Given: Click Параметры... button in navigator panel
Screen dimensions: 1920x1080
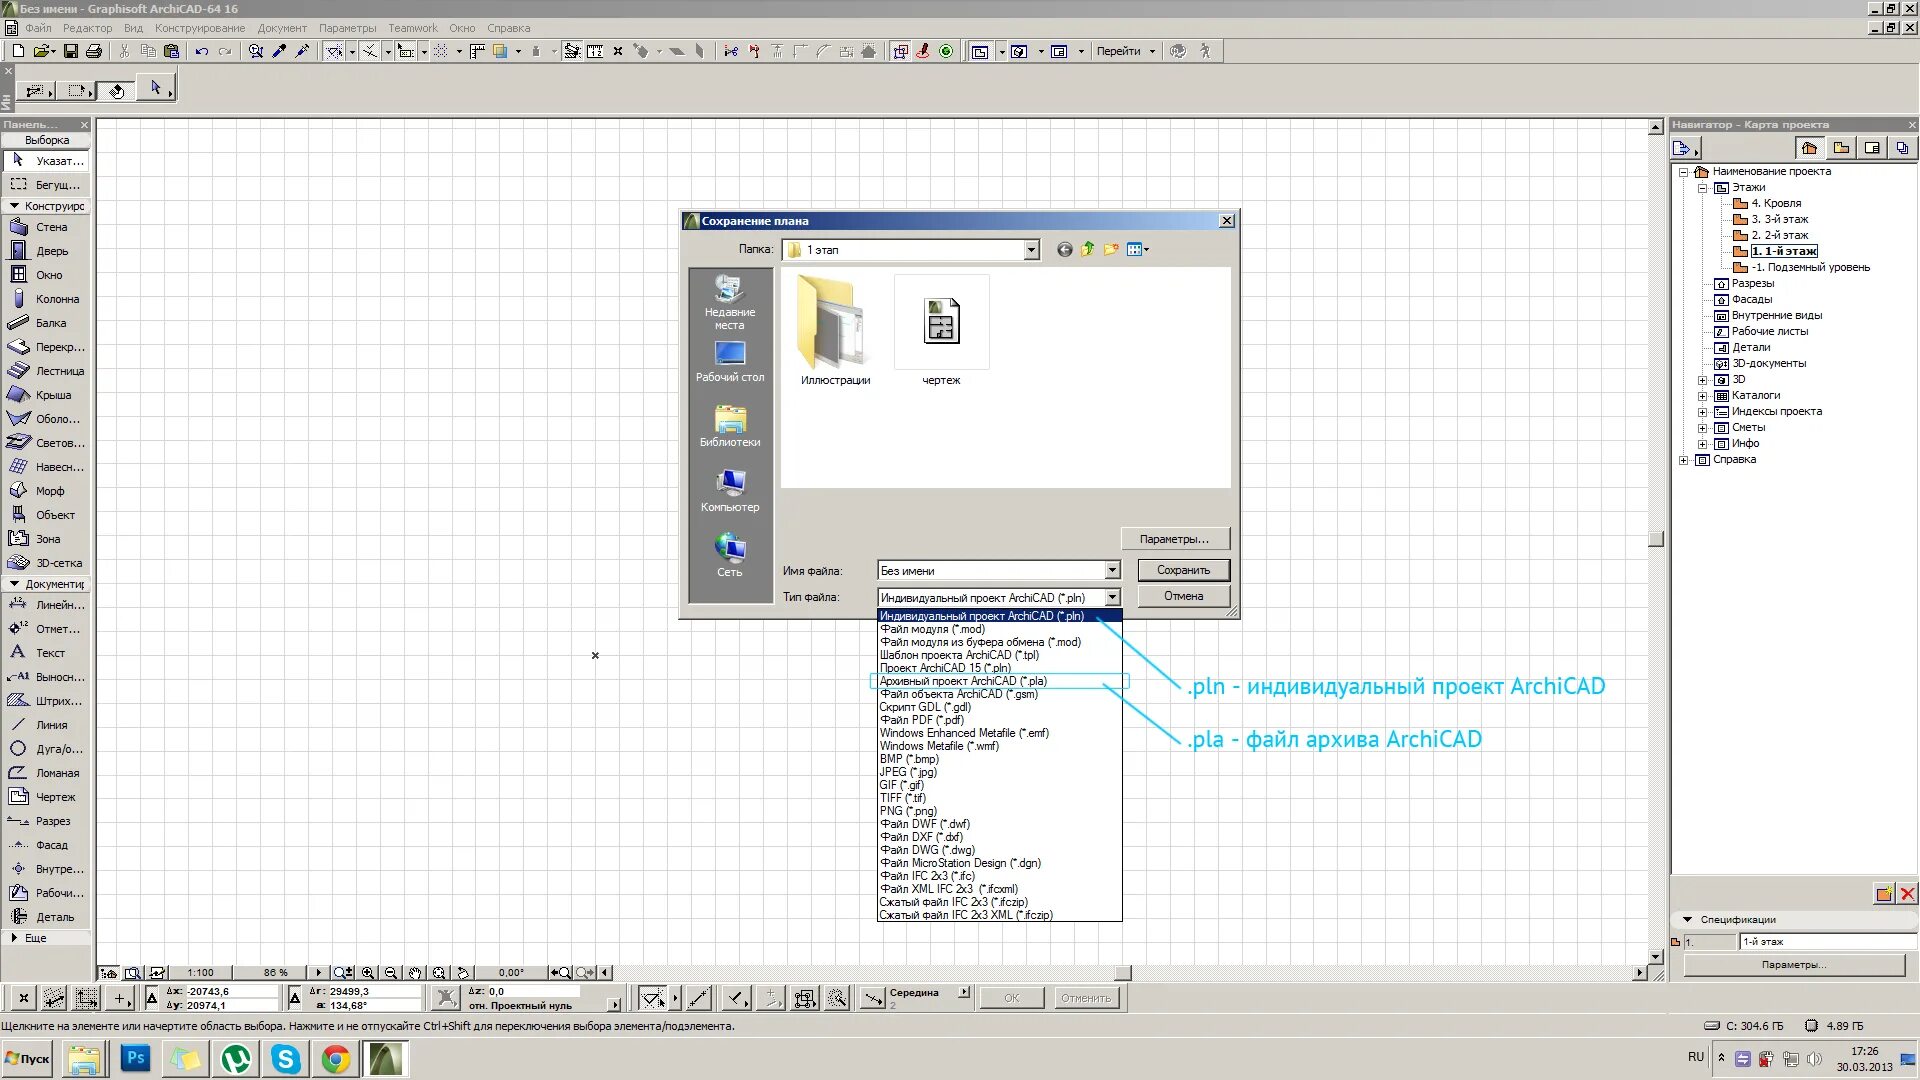Looking at the screenshot, I should (1794, 965).
